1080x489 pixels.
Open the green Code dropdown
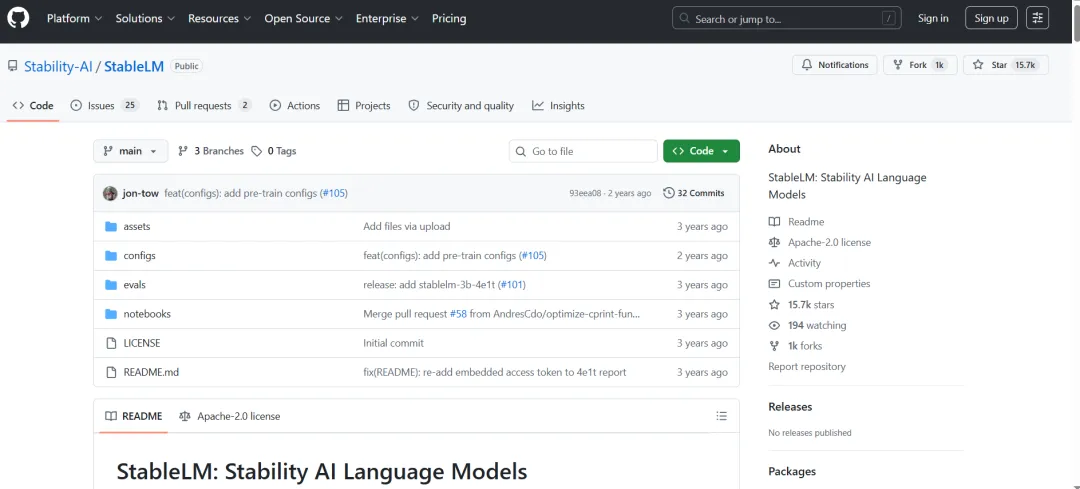(701, 151)
